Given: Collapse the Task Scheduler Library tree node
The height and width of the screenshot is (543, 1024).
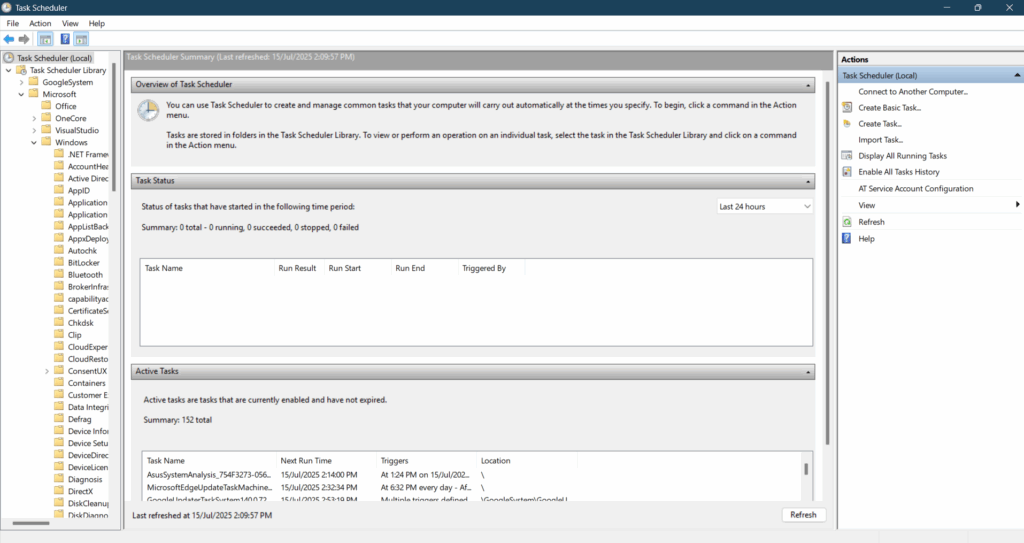Looking at the screenshot, I should click(x=8, y=70).
